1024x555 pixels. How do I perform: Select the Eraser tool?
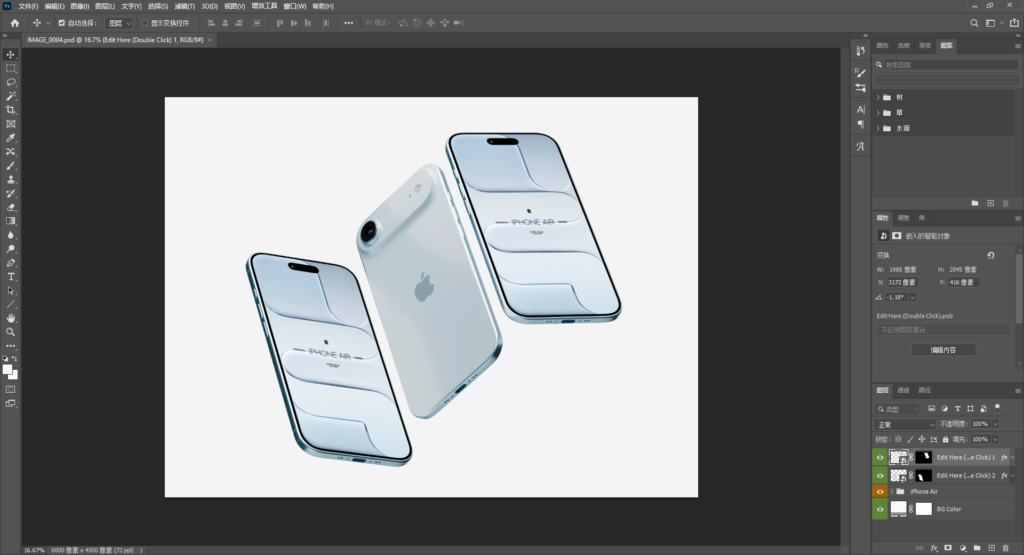[10, 208]
